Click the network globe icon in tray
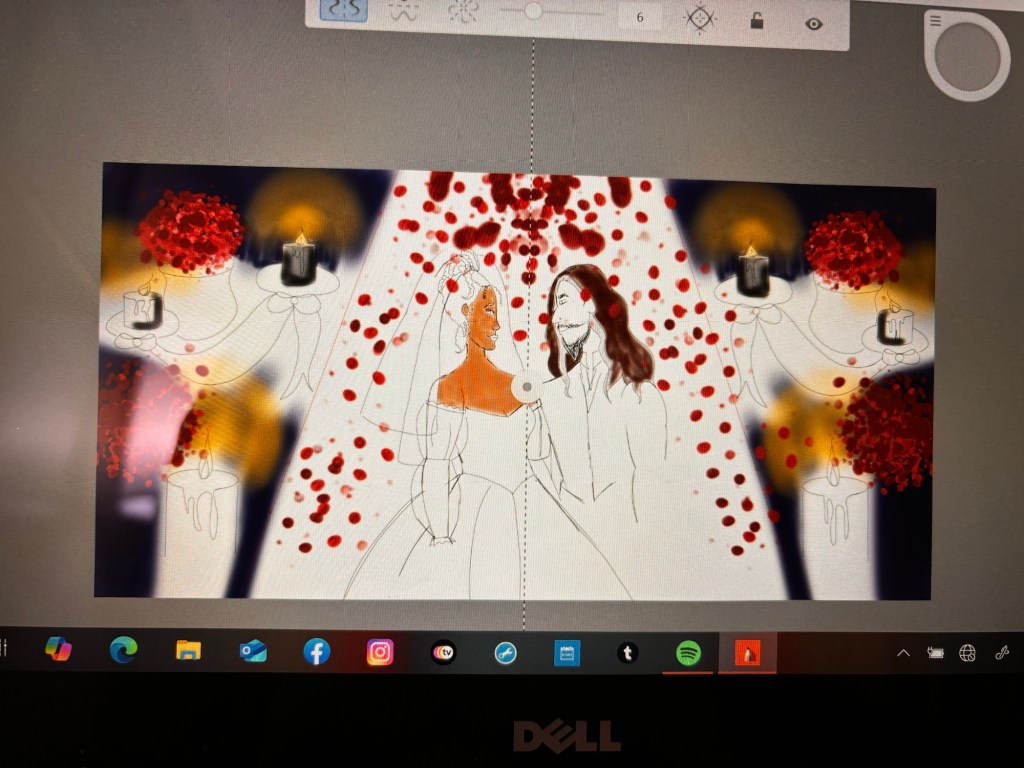This screenshot has width=1024, height=768. [967, 653]
